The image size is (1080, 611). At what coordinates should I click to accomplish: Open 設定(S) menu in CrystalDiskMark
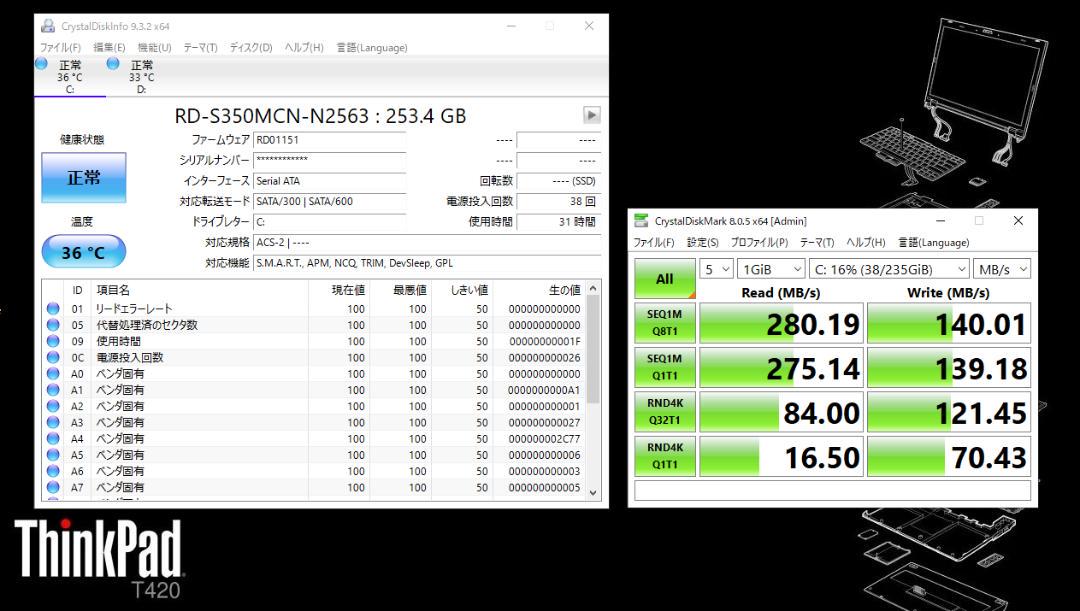click(703, 242)
